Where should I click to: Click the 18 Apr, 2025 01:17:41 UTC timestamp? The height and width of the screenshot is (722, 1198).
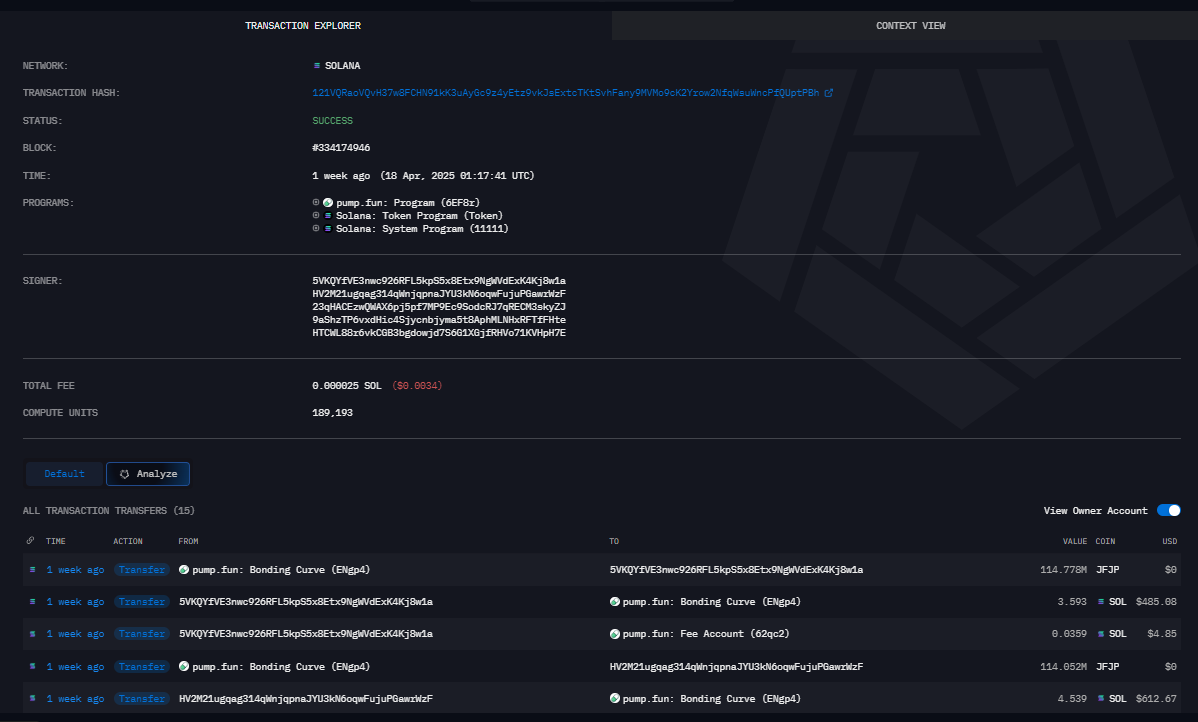click(457, 176)
